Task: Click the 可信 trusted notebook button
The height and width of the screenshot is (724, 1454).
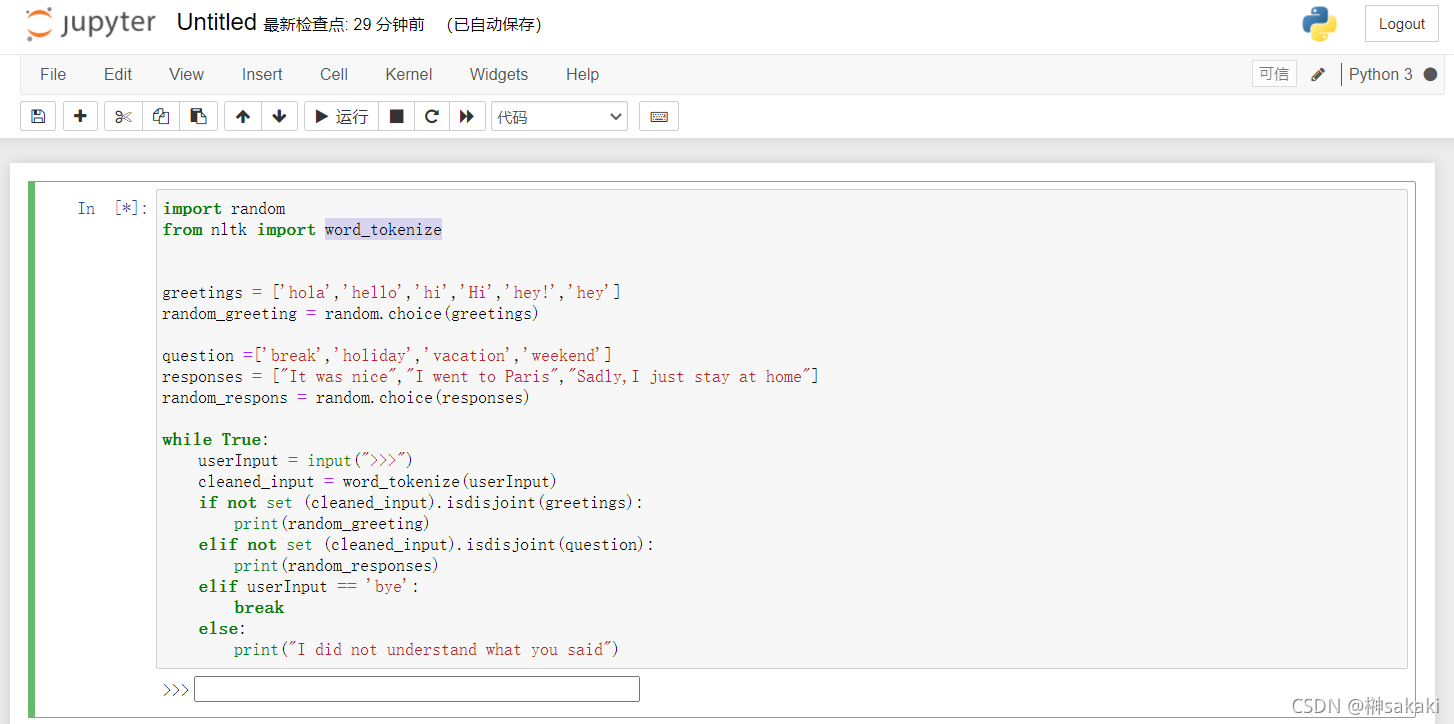Action: coord(1274,74)
